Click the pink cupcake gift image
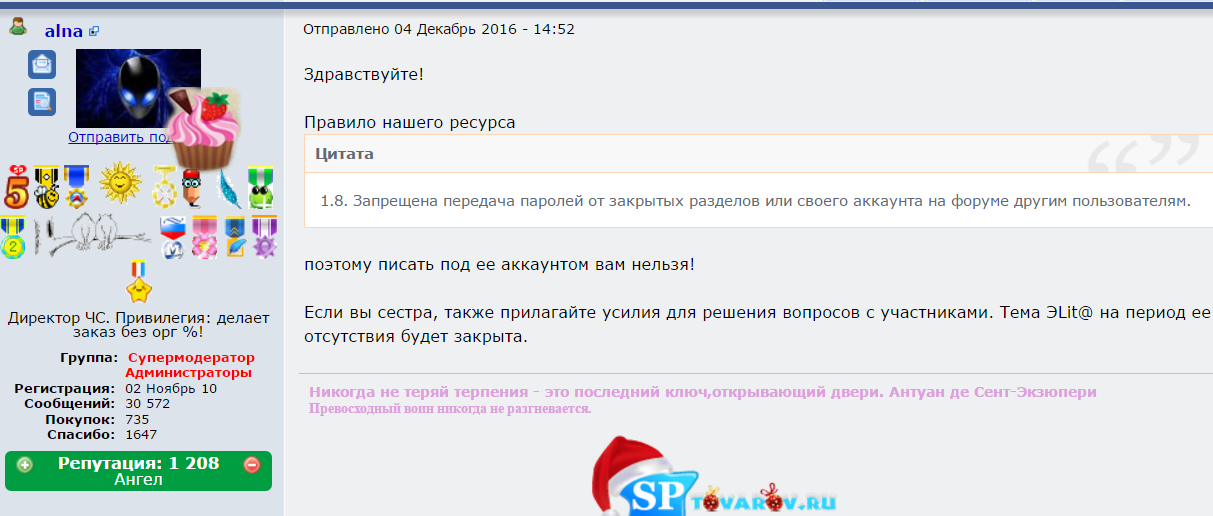The image size is (1213, 516). [x=203, y=128]
